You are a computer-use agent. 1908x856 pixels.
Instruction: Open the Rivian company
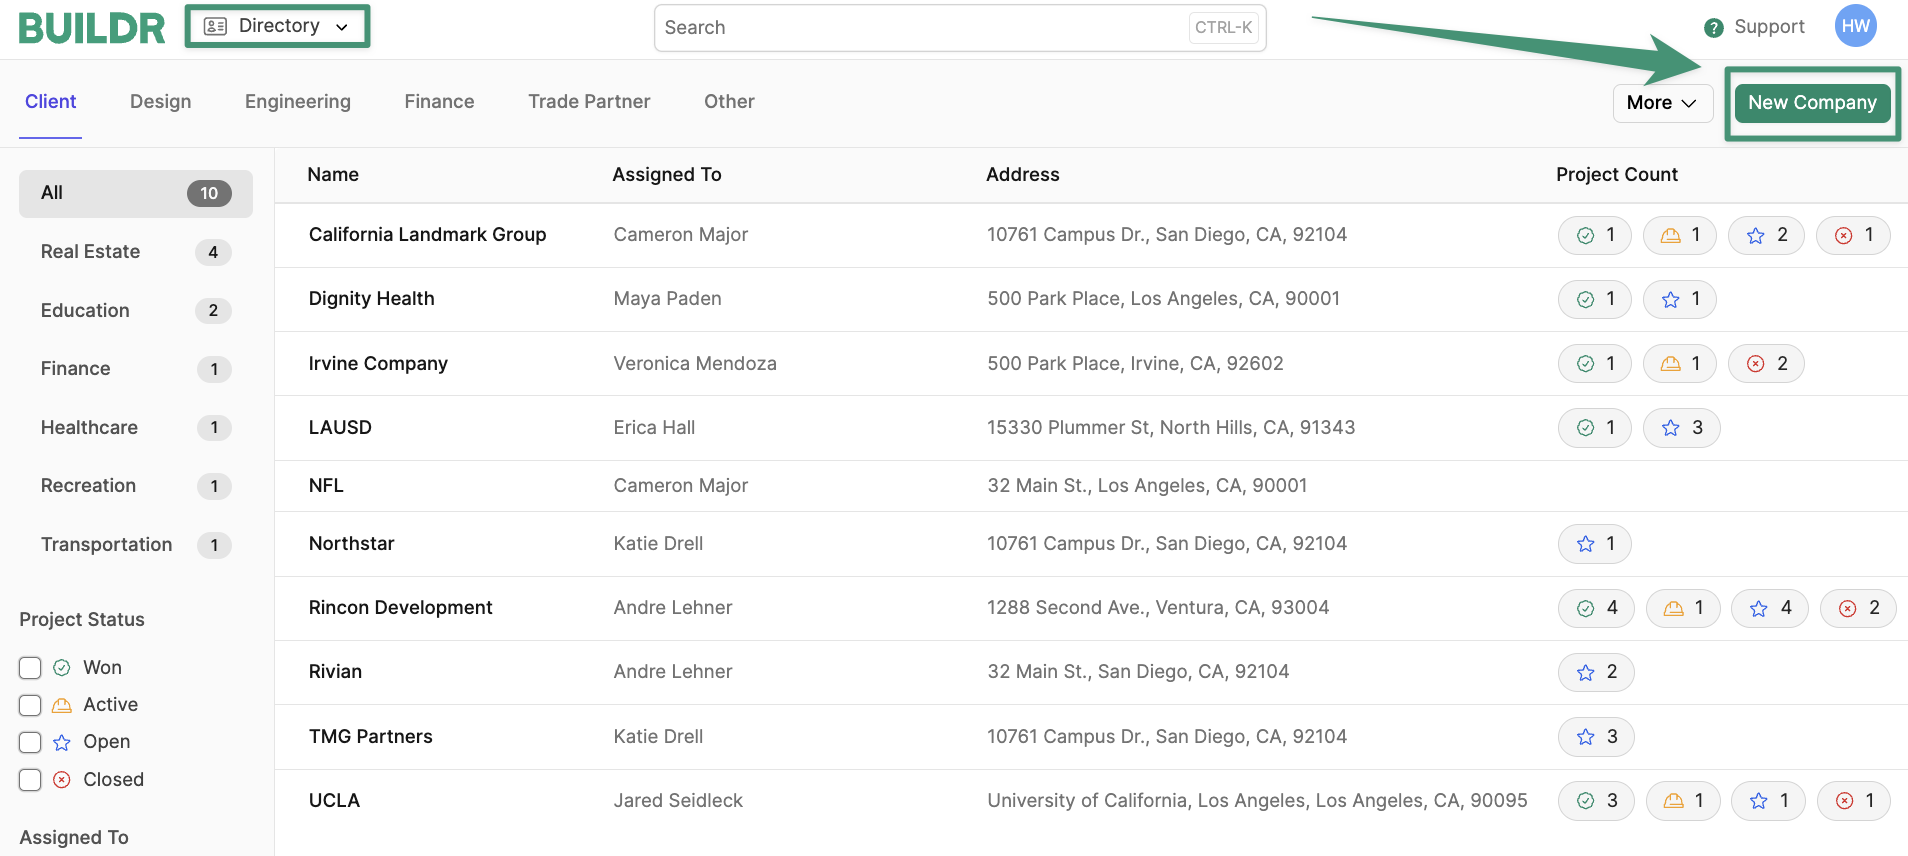pyautogui.click(x=335, y=672)
